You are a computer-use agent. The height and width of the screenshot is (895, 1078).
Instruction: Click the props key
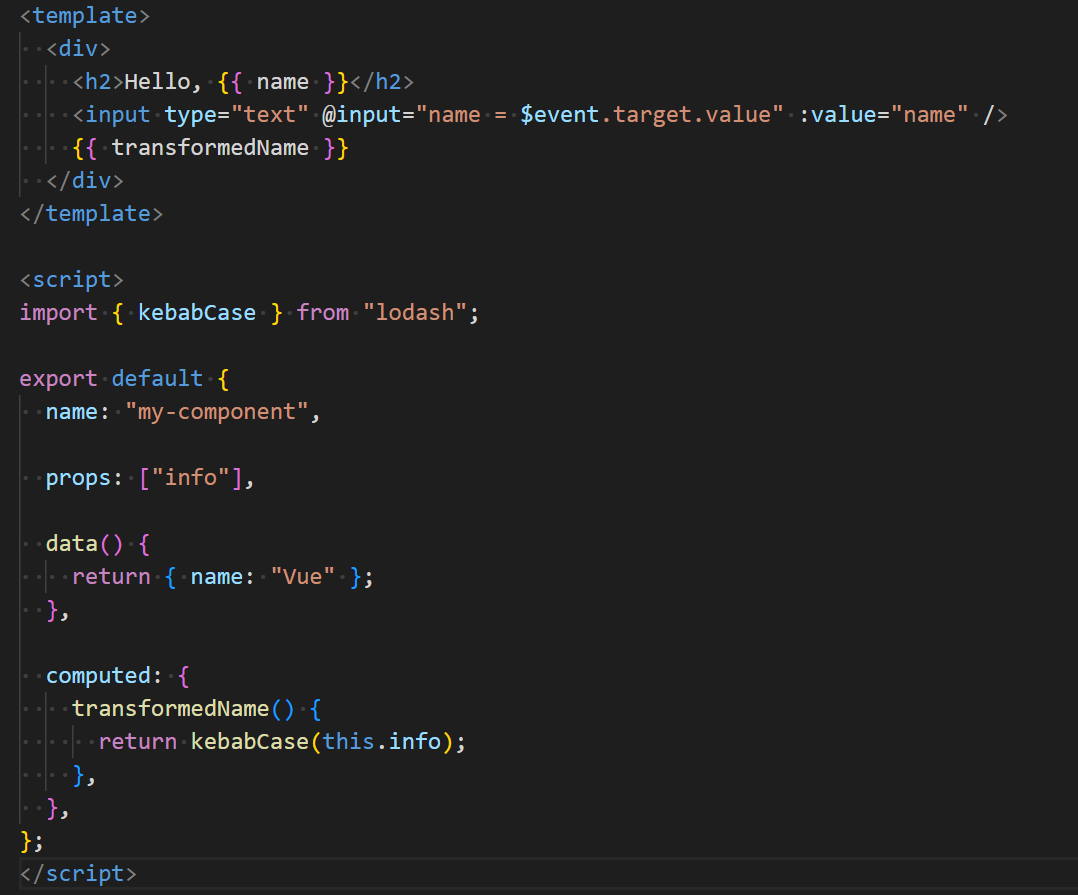(78, 478)
